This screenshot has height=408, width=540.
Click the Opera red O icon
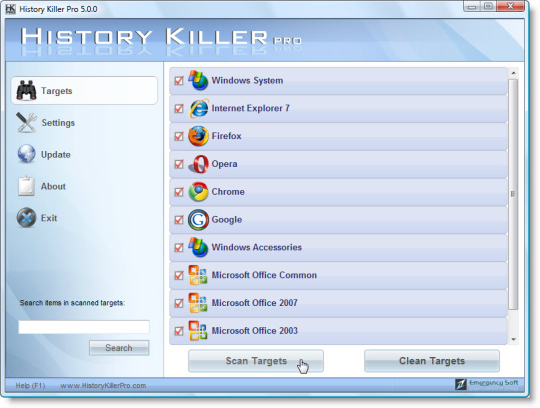click(199, 164)
